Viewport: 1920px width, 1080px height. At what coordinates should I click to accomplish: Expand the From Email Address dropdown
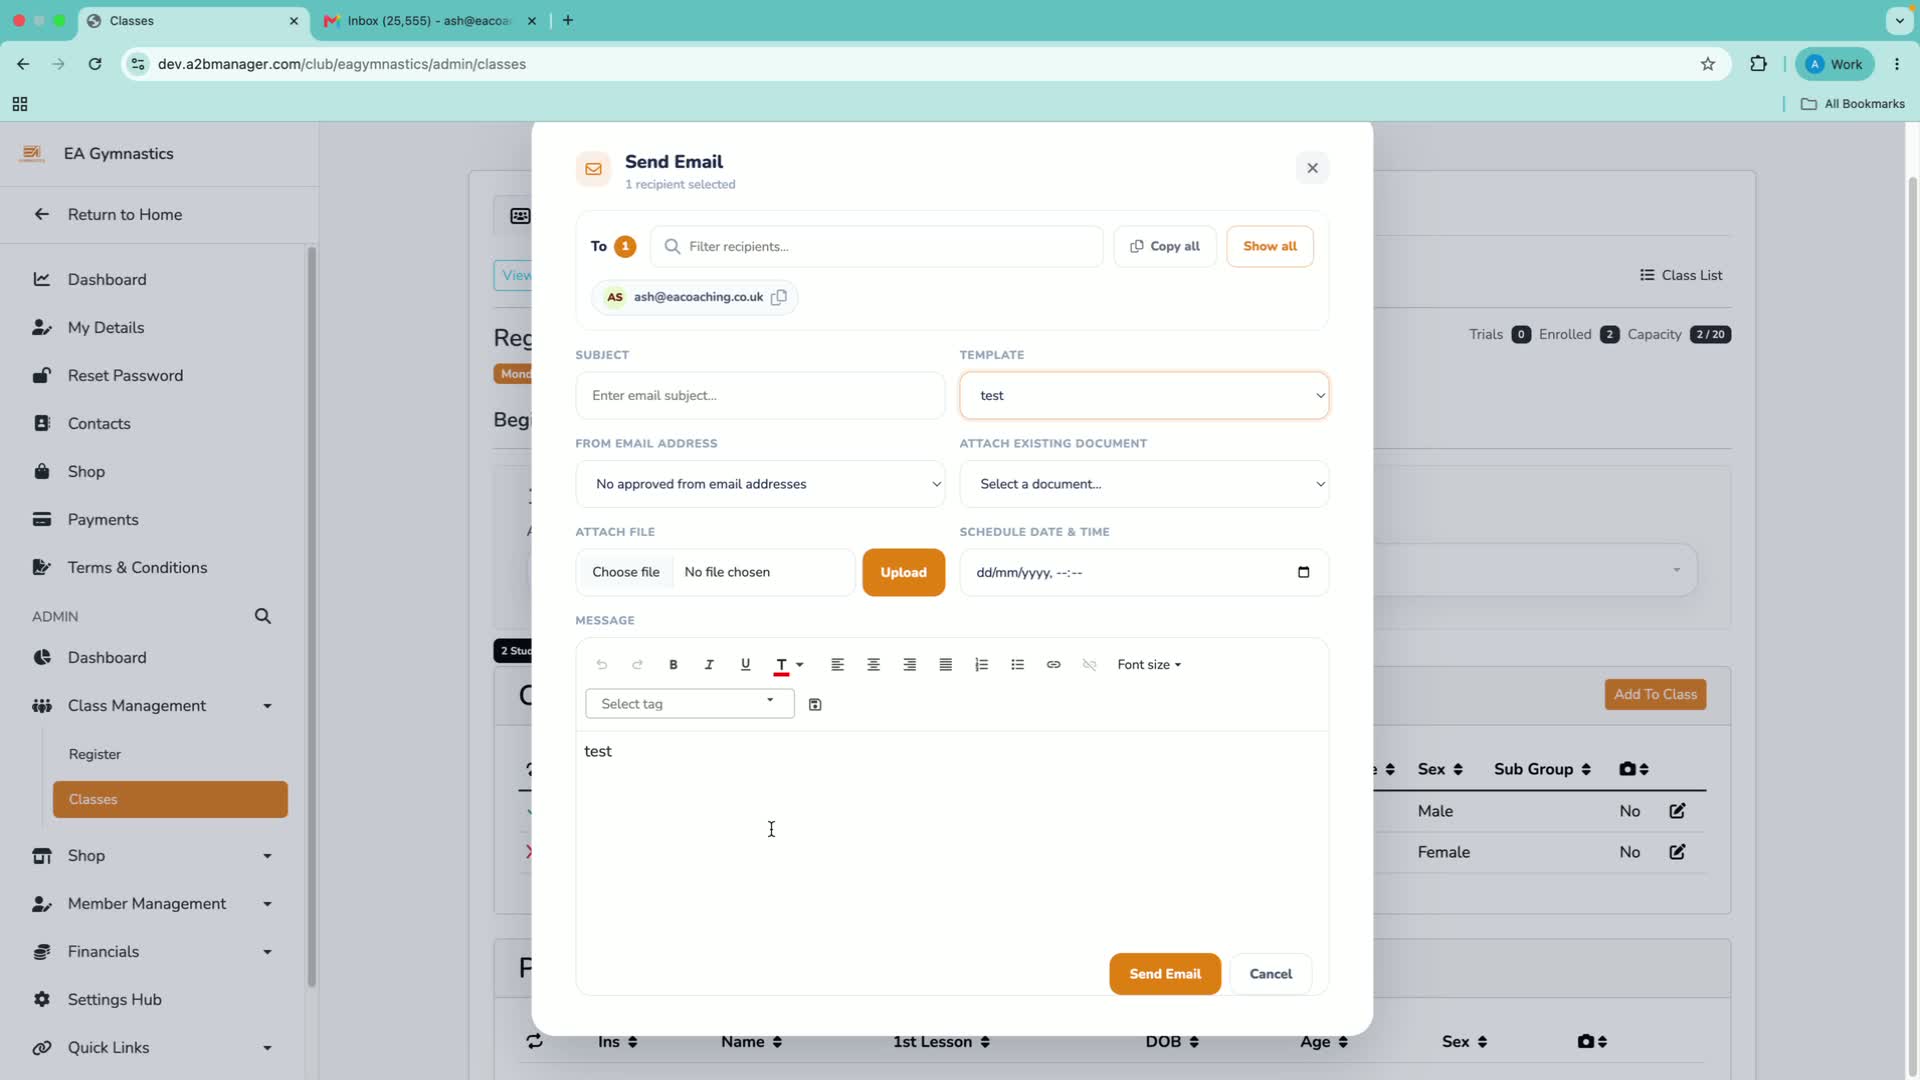click(760, 484)
